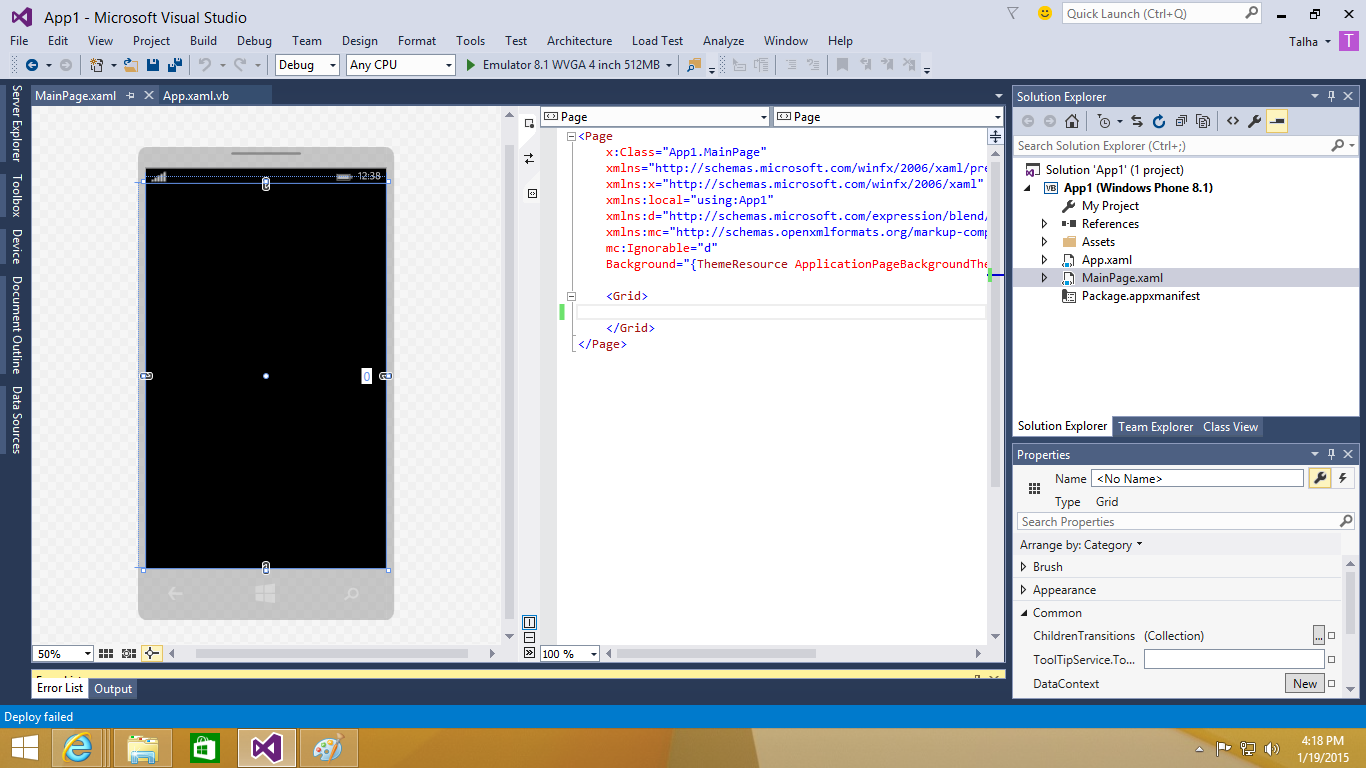Click New button for DataContext
The height and width of the screenshot is (768, 1366).
[1305, 684]
